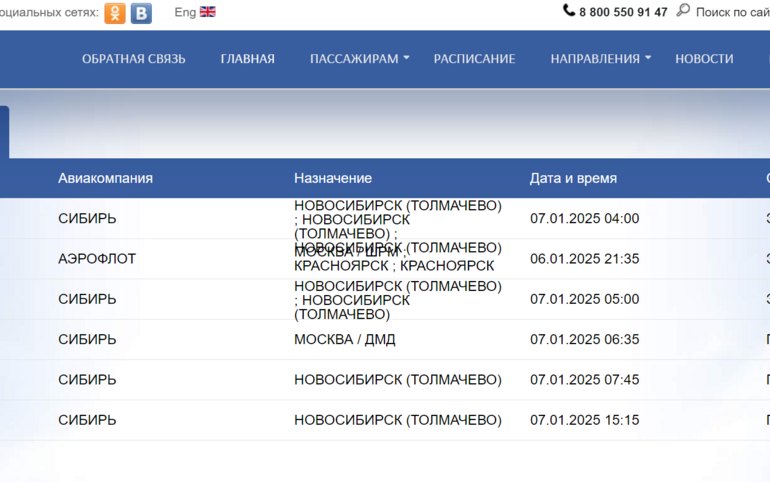Click the date 07.01.2025 15:15
The height and width of the screenshot is (482, 770).
tap(584, 420)
